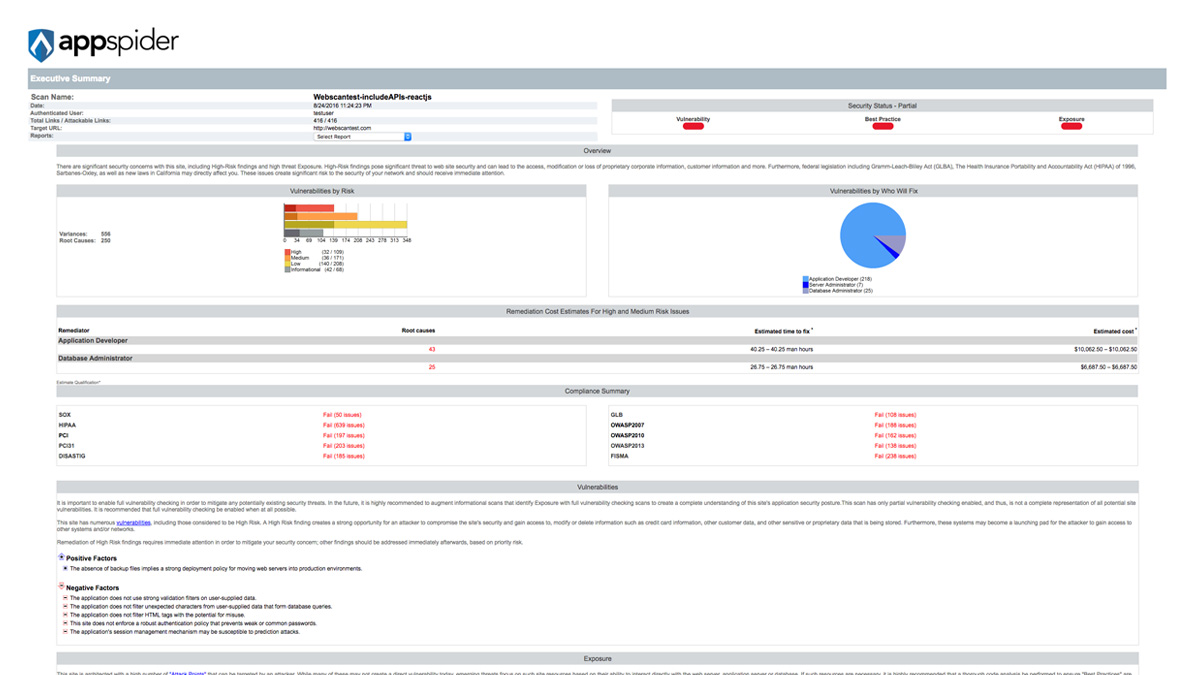Click Database Administrator root causes count 25
Image resolution: width=1200 pixels, height=675 pixels.
tap(432, 367)
